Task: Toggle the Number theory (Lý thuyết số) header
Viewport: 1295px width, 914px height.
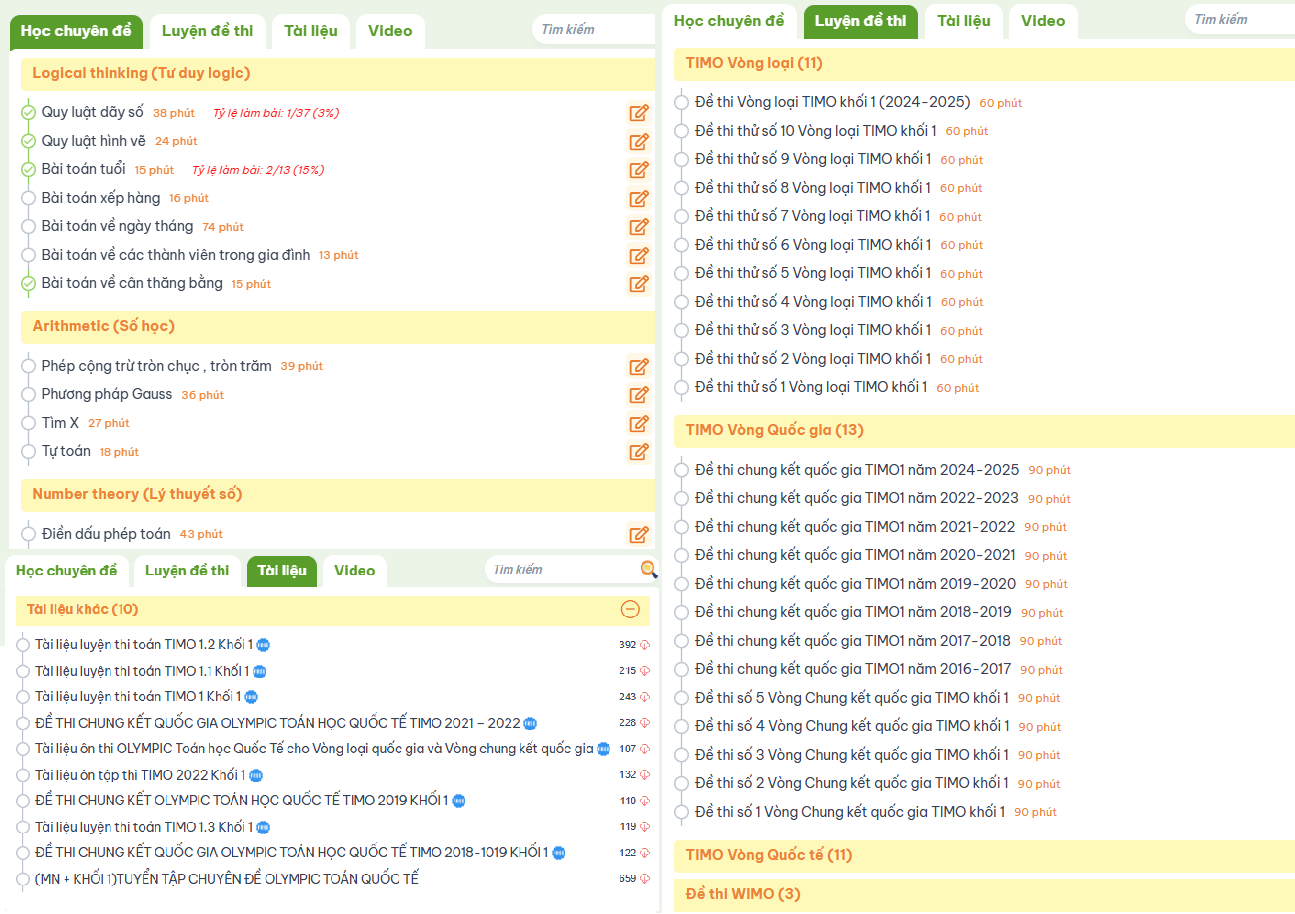Action: point(338,495)
